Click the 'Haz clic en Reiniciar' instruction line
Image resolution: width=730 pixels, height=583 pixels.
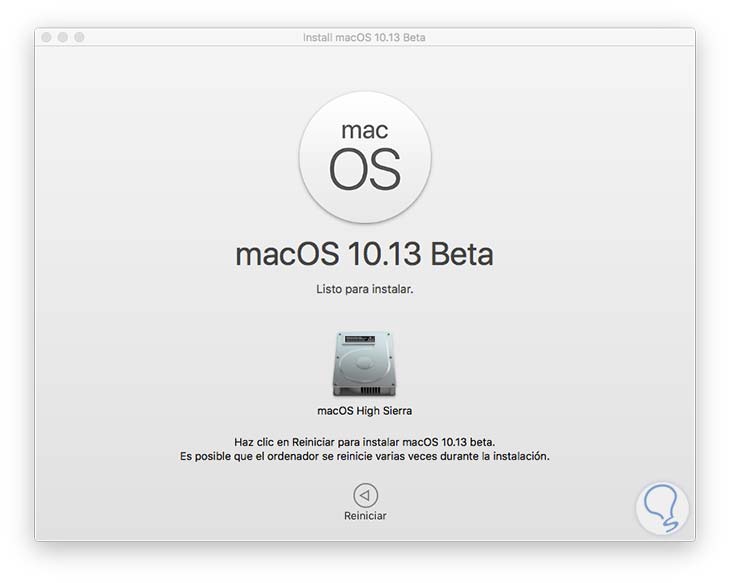[x=365, y=442]
